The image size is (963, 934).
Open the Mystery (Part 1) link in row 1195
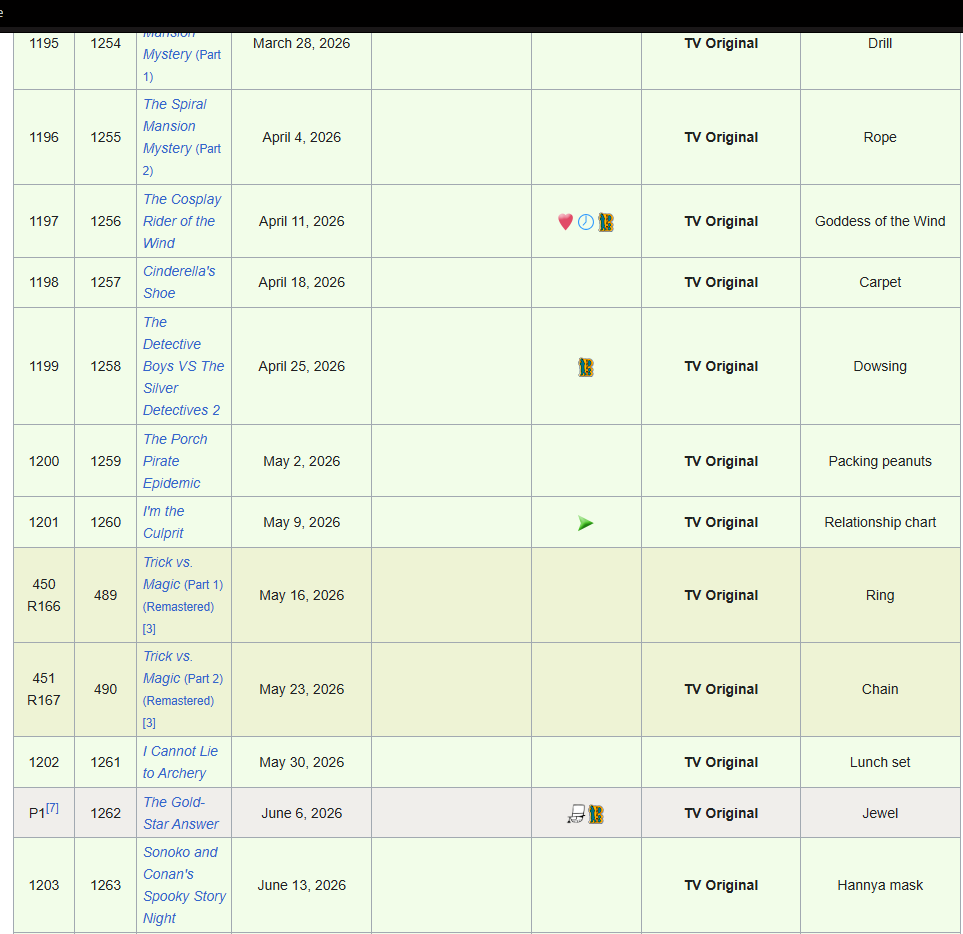182,54
